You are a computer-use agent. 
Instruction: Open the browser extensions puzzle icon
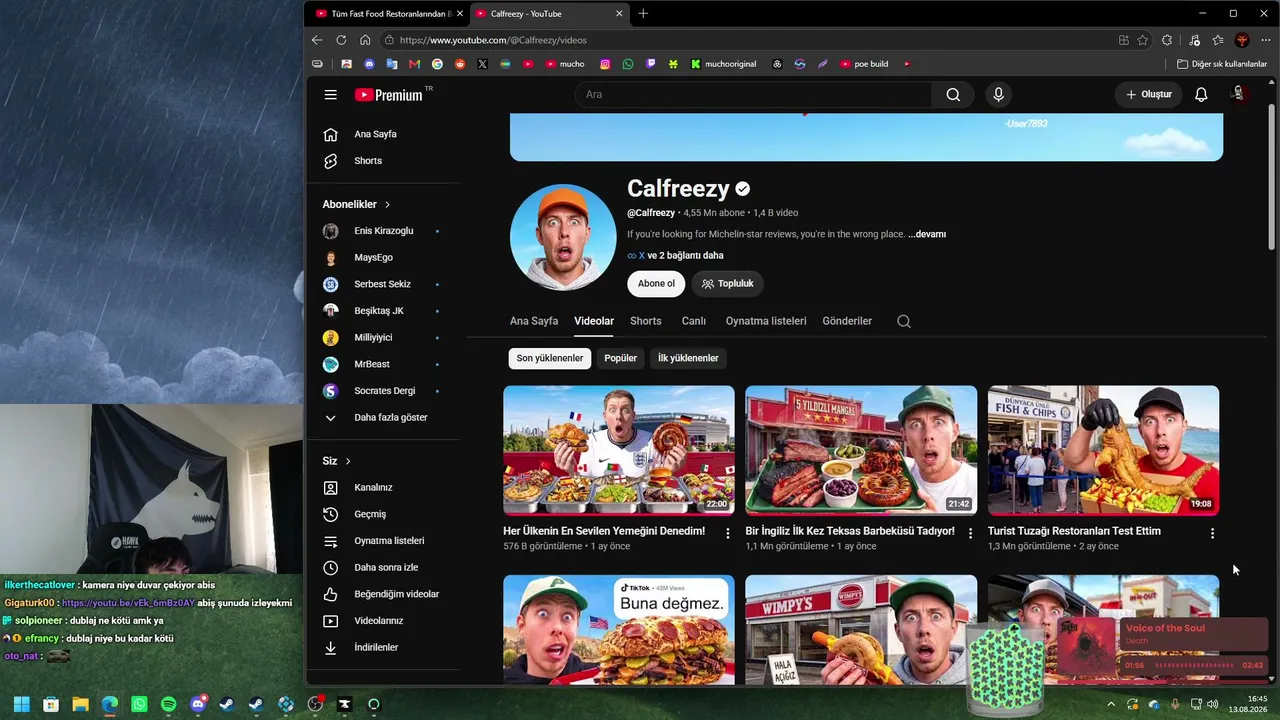[x=1167, y=40]
